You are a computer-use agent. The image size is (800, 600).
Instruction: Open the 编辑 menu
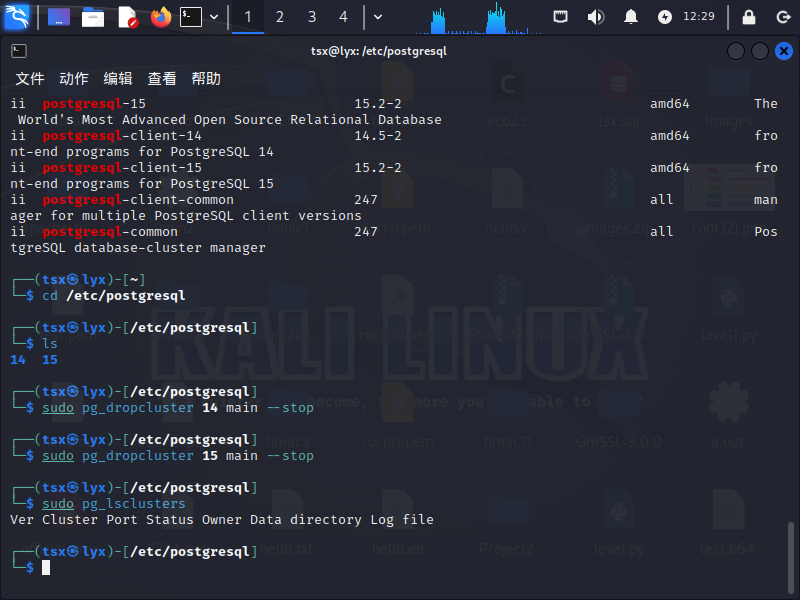(x=118, y=79)
